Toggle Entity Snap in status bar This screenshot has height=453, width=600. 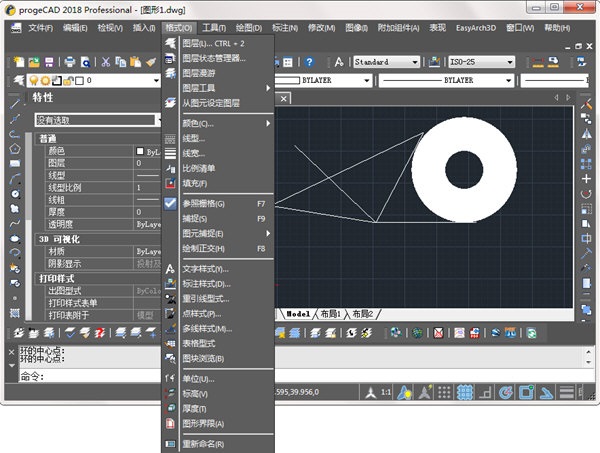coord(526,392)
